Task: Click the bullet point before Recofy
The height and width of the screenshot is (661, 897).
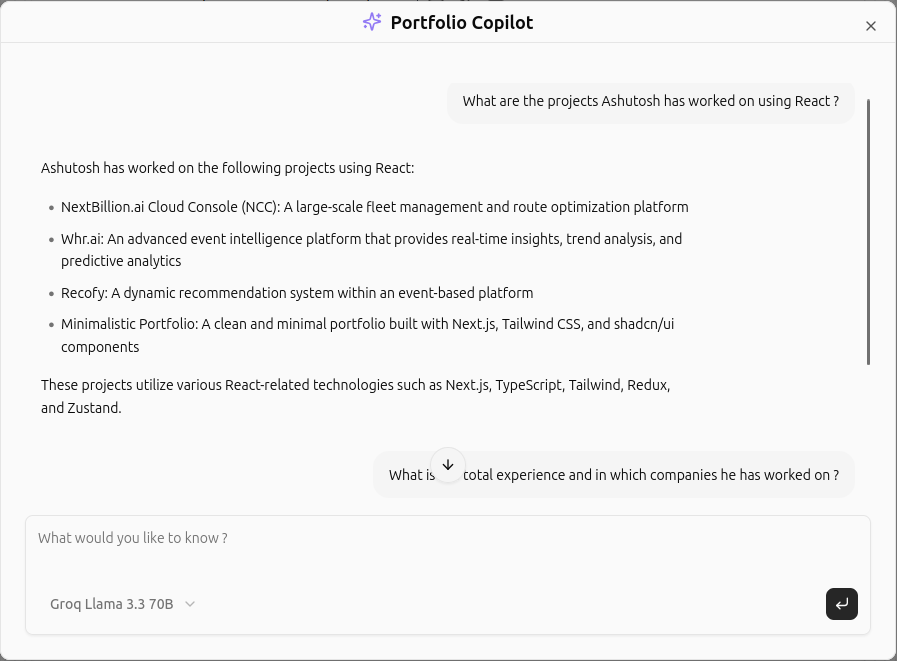Action: coord(51,294)
